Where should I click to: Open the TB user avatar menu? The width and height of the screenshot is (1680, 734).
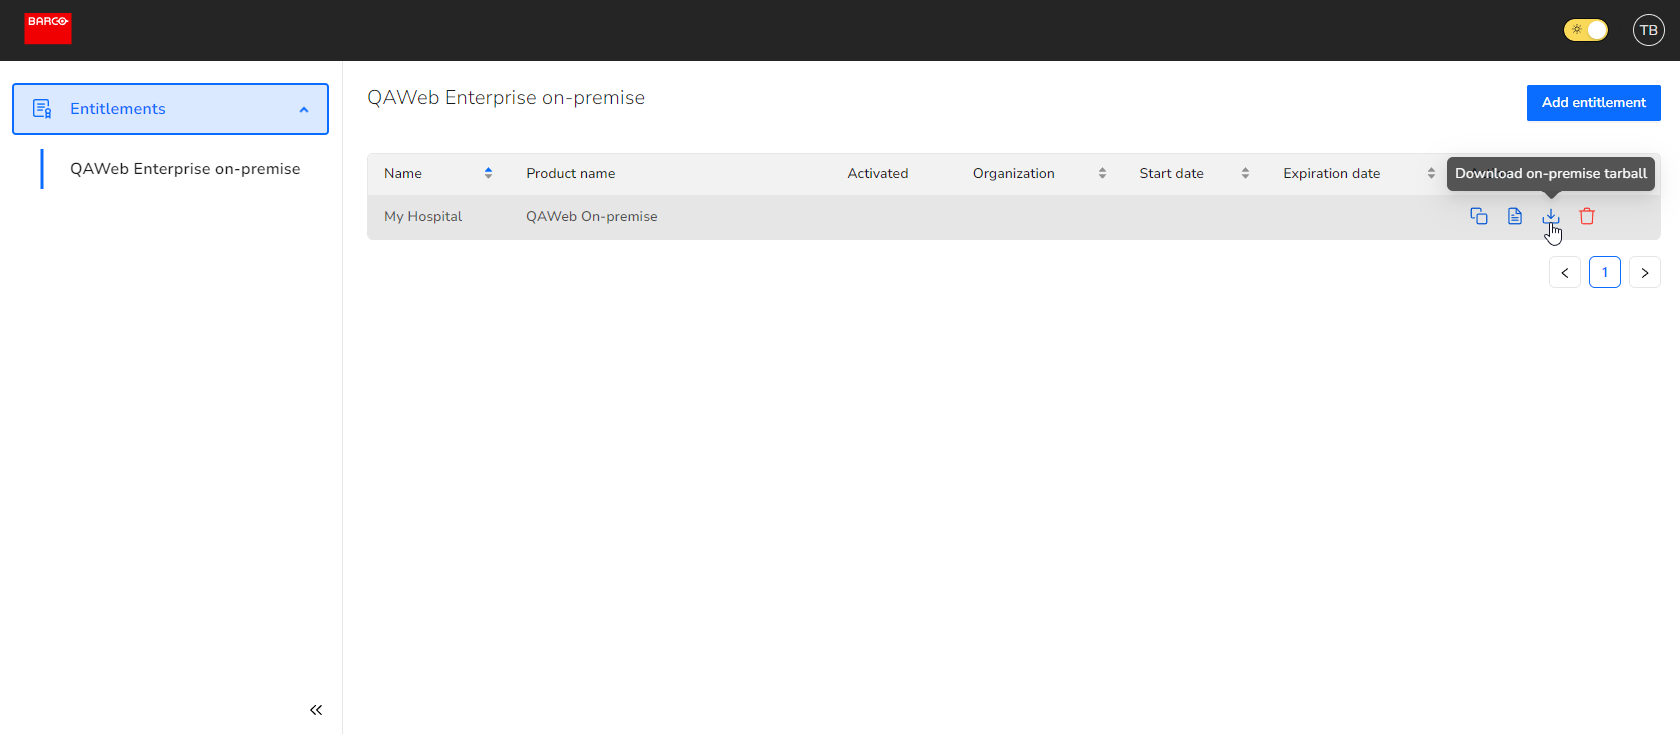point(1648,30)
